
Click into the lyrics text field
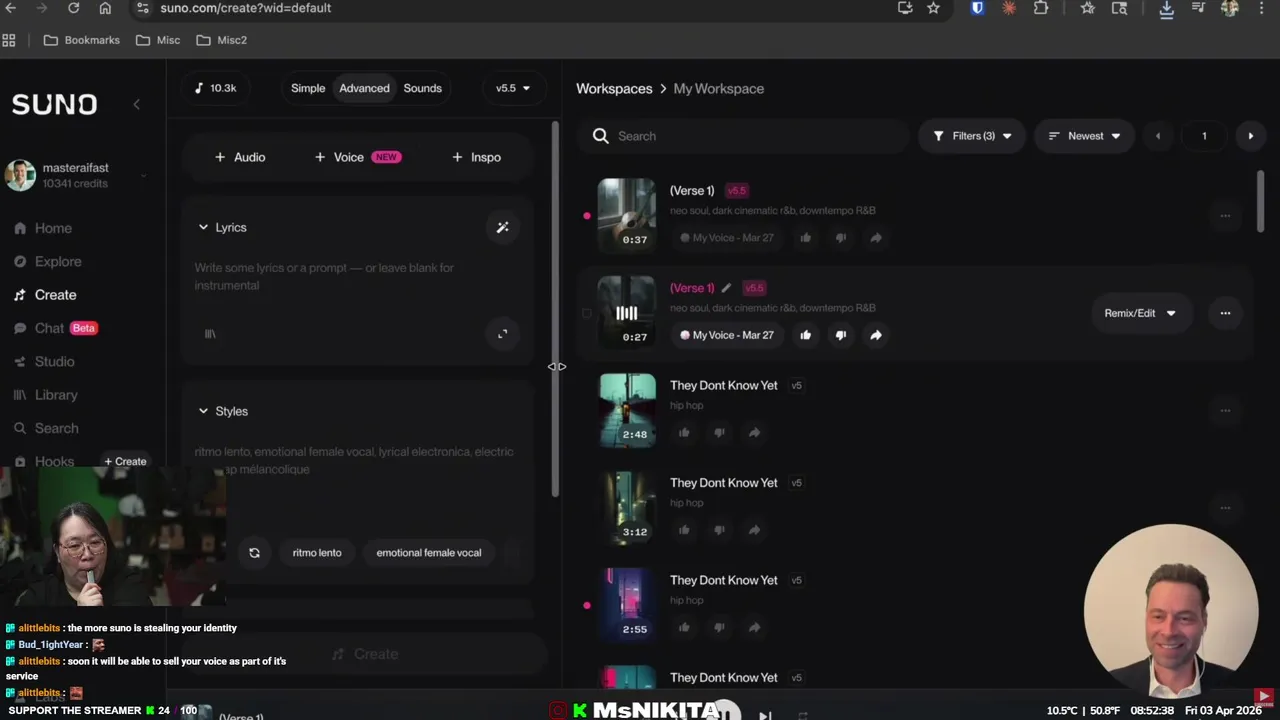click(357, 277)
